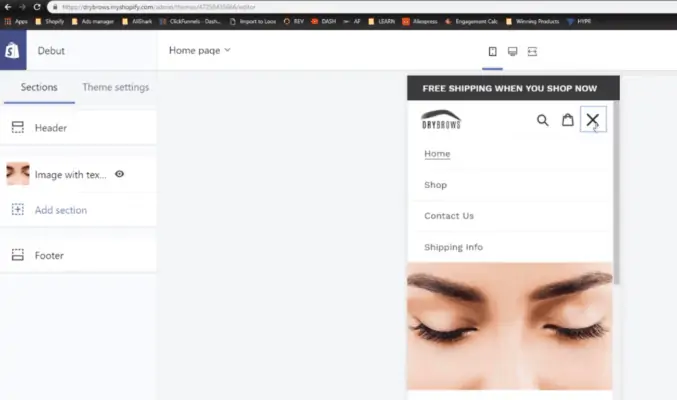The height and width of the screenshot is (400, 677).
Task: Click the preview pane scrollbar
Action: click(616, 192)
